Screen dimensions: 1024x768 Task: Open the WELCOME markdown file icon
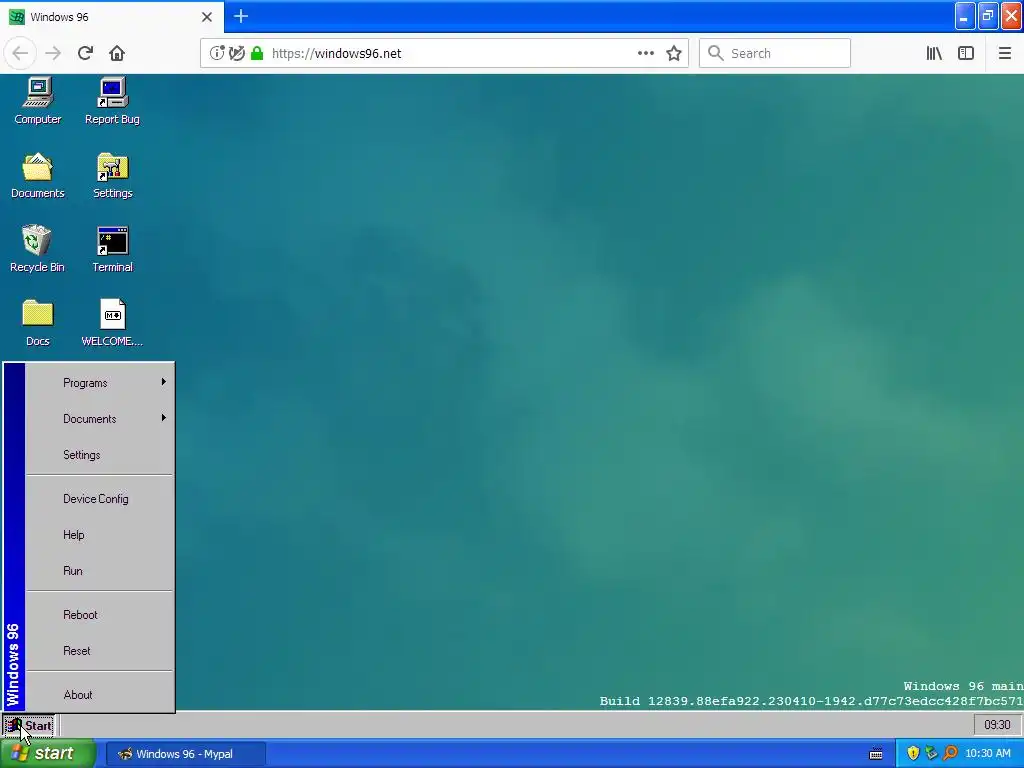click(x=112, y=323)
